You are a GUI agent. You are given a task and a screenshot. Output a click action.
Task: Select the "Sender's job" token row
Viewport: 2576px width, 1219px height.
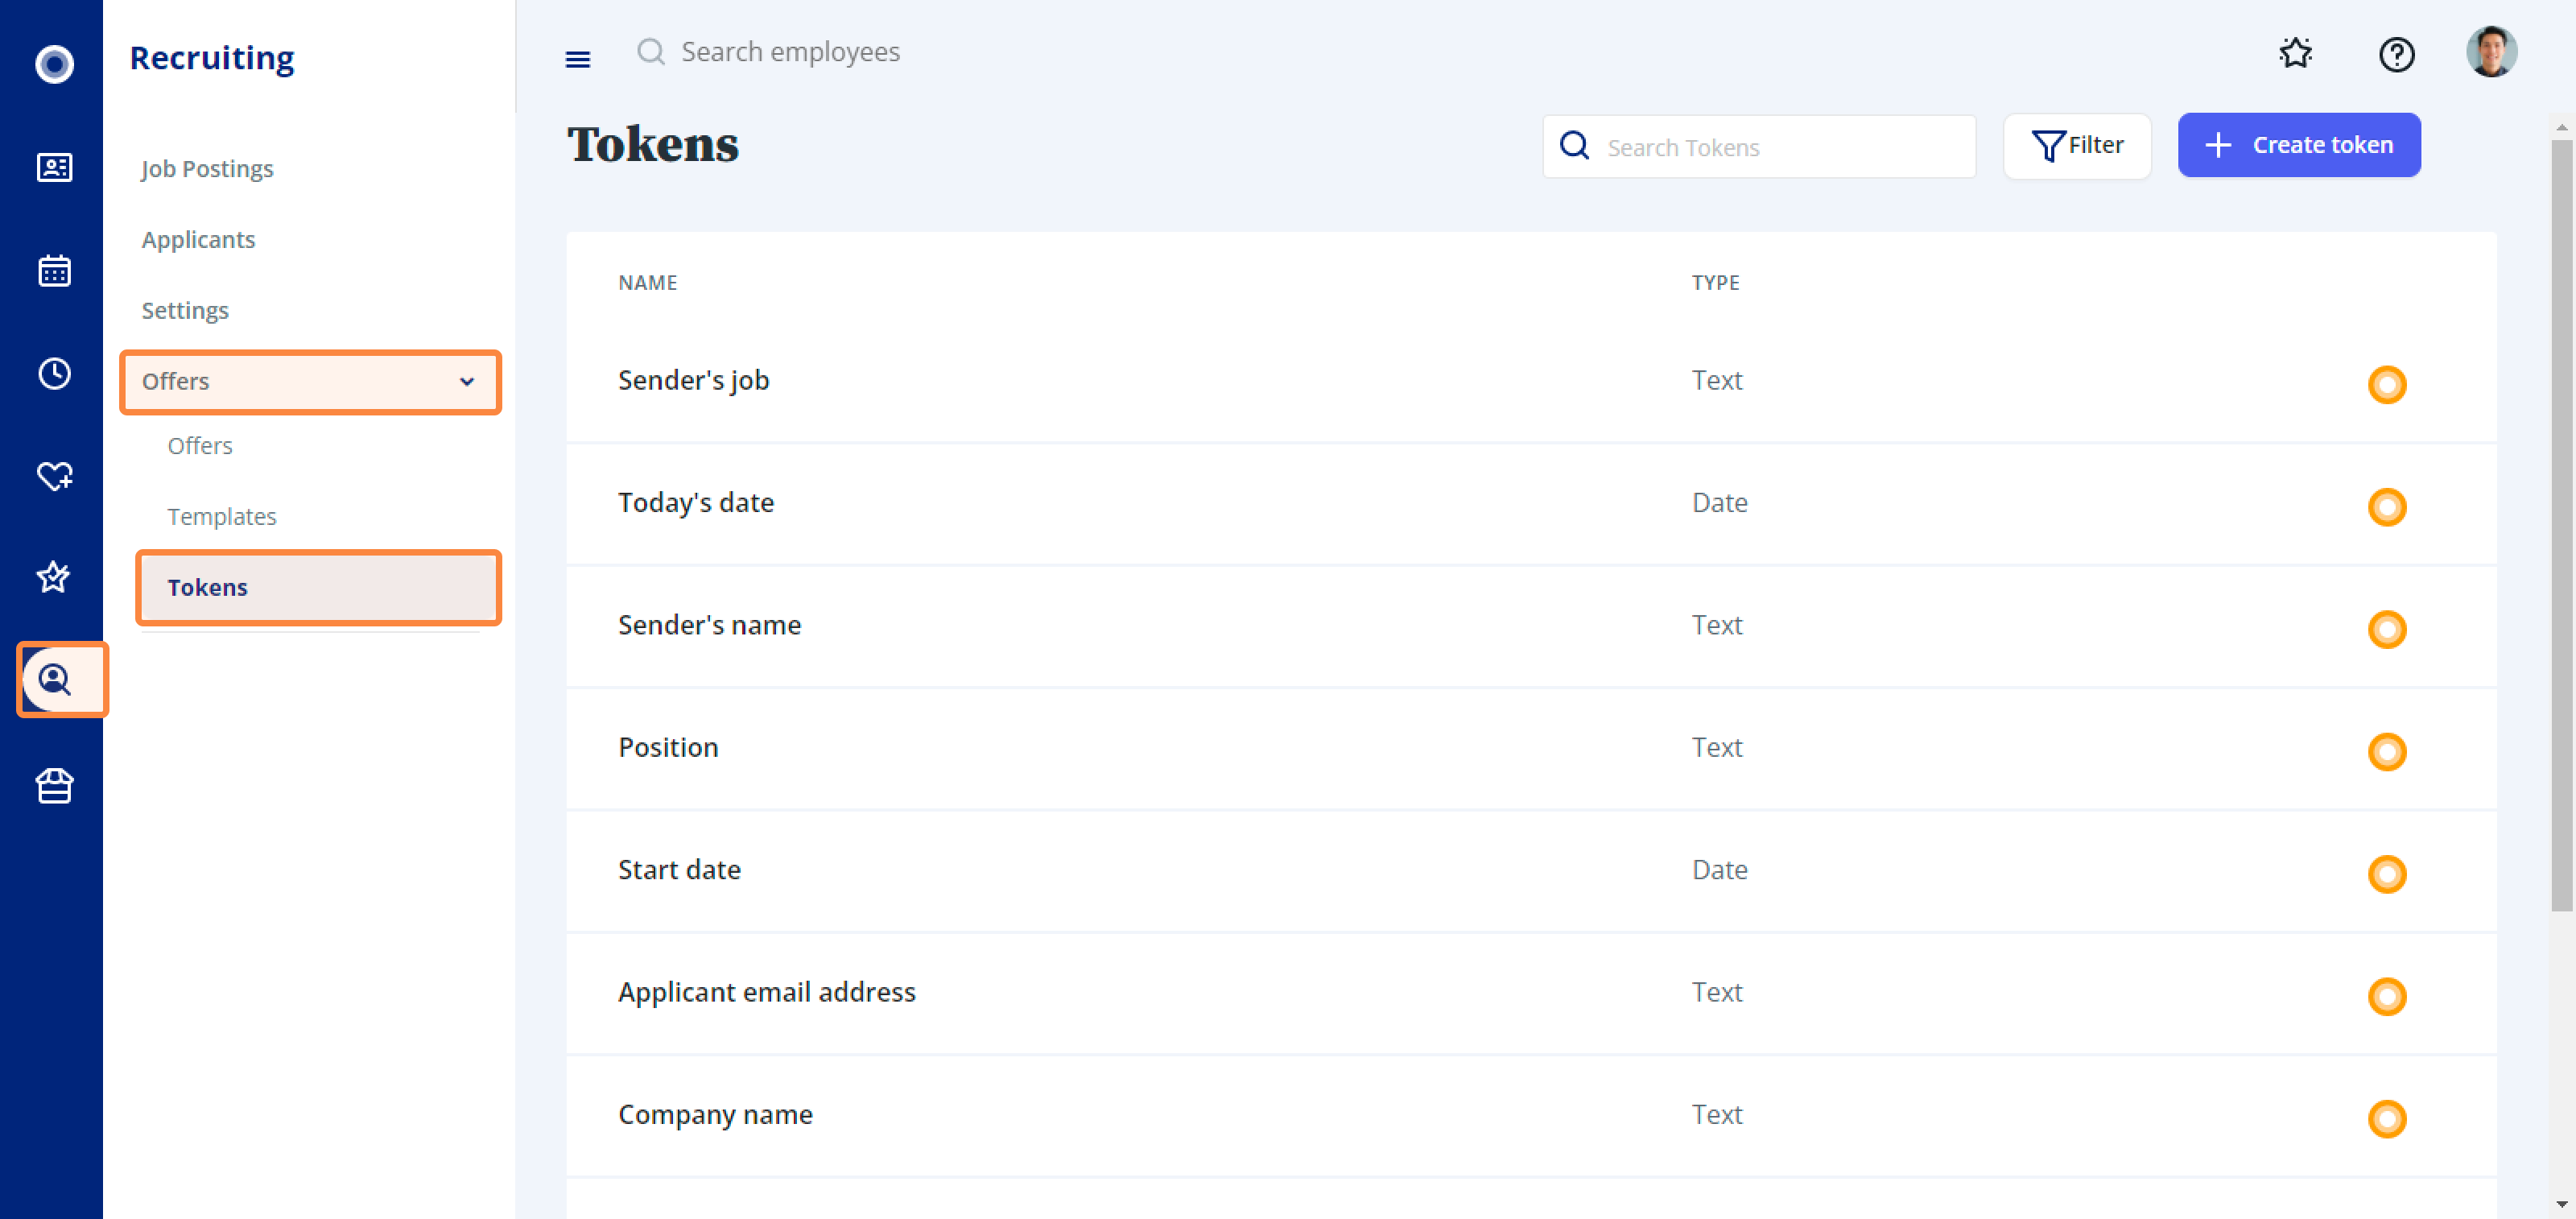(x=1531, y=381)
